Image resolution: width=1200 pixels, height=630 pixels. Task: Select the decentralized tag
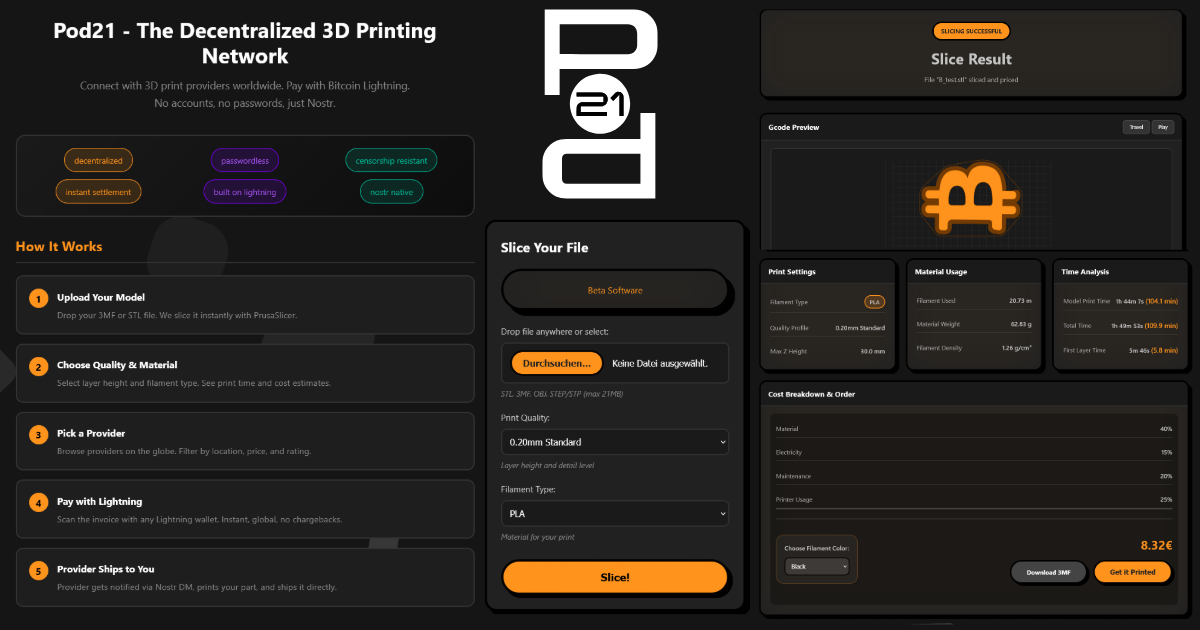pos(98,160)
